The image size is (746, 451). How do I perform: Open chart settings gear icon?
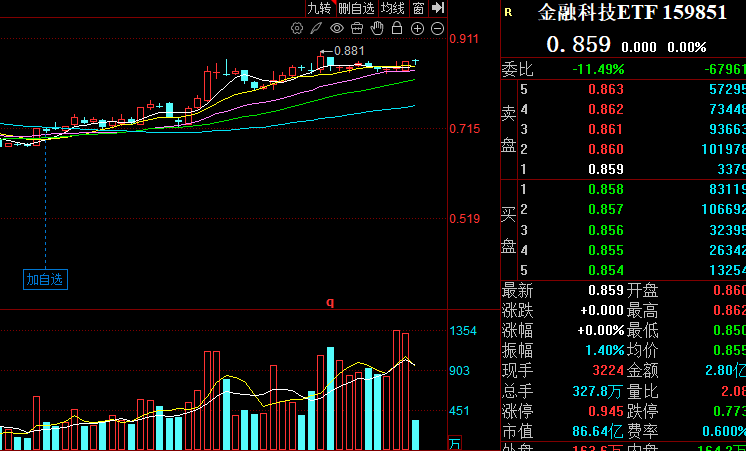pyautogui.click(x=297, y=28)
